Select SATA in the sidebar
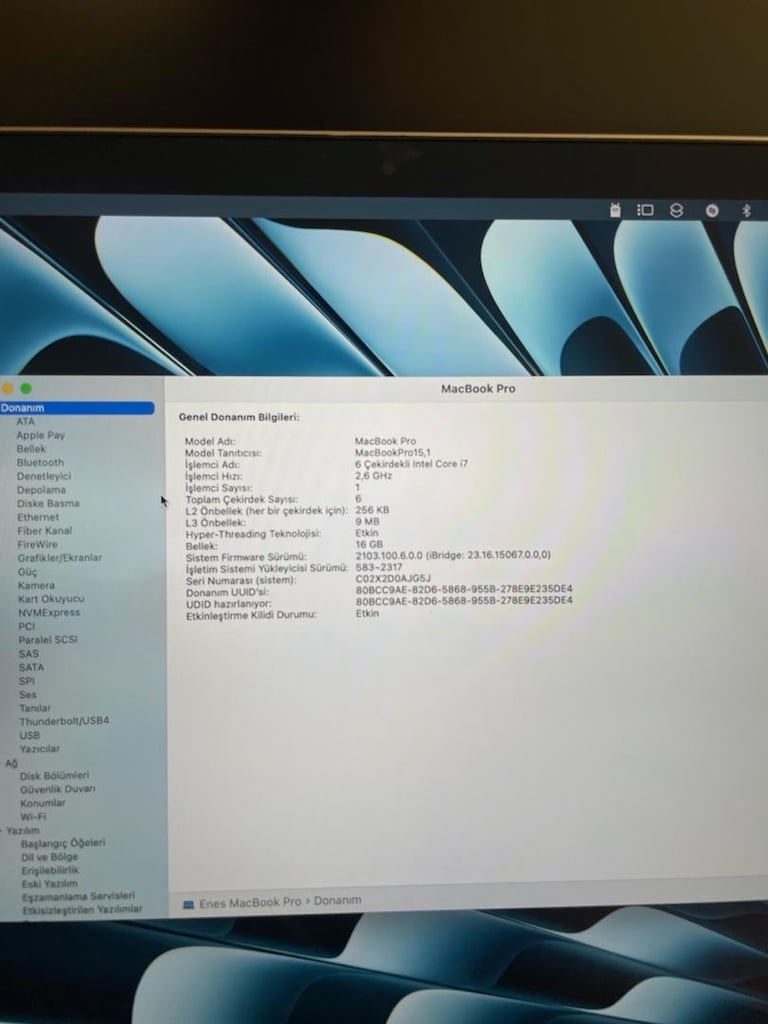The width and height of the screenshot is (768, 1024). (x=31, y=667)
